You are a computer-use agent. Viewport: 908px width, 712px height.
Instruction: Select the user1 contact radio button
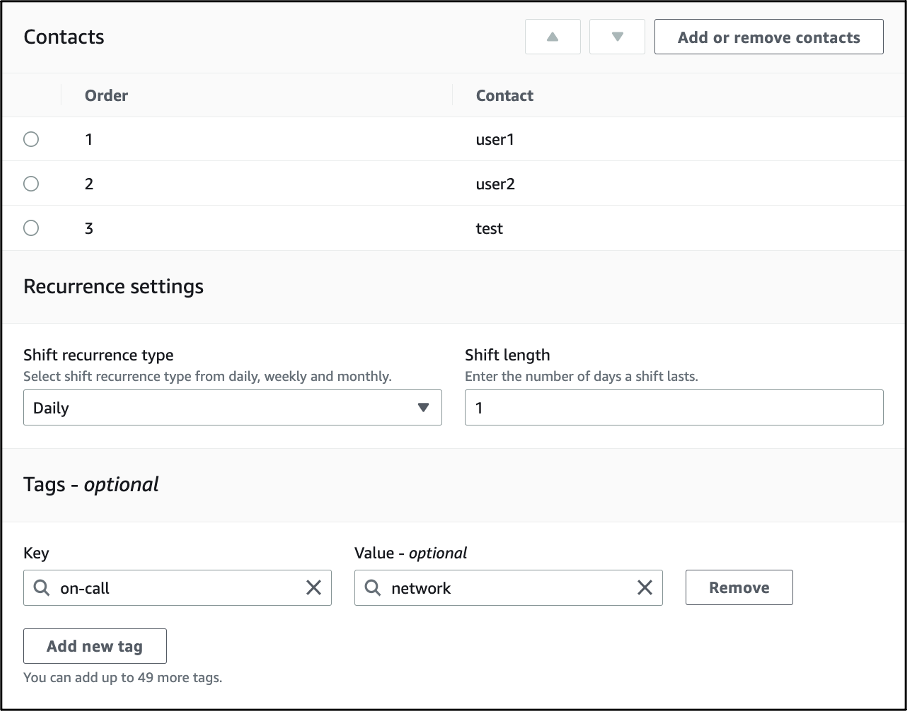point(31,139)
